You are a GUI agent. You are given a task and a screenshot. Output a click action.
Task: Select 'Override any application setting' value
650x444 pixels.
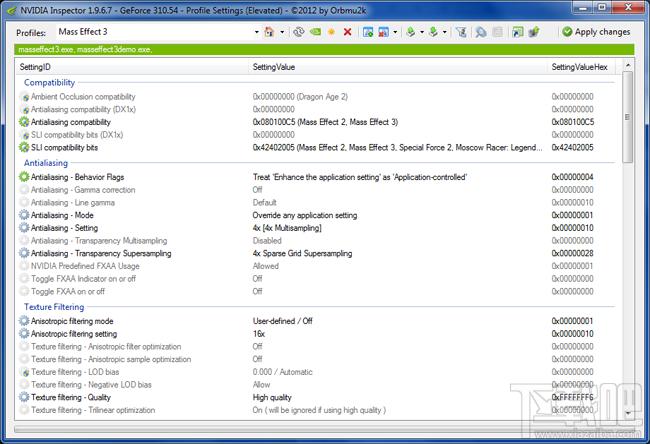tap(305, 215)
